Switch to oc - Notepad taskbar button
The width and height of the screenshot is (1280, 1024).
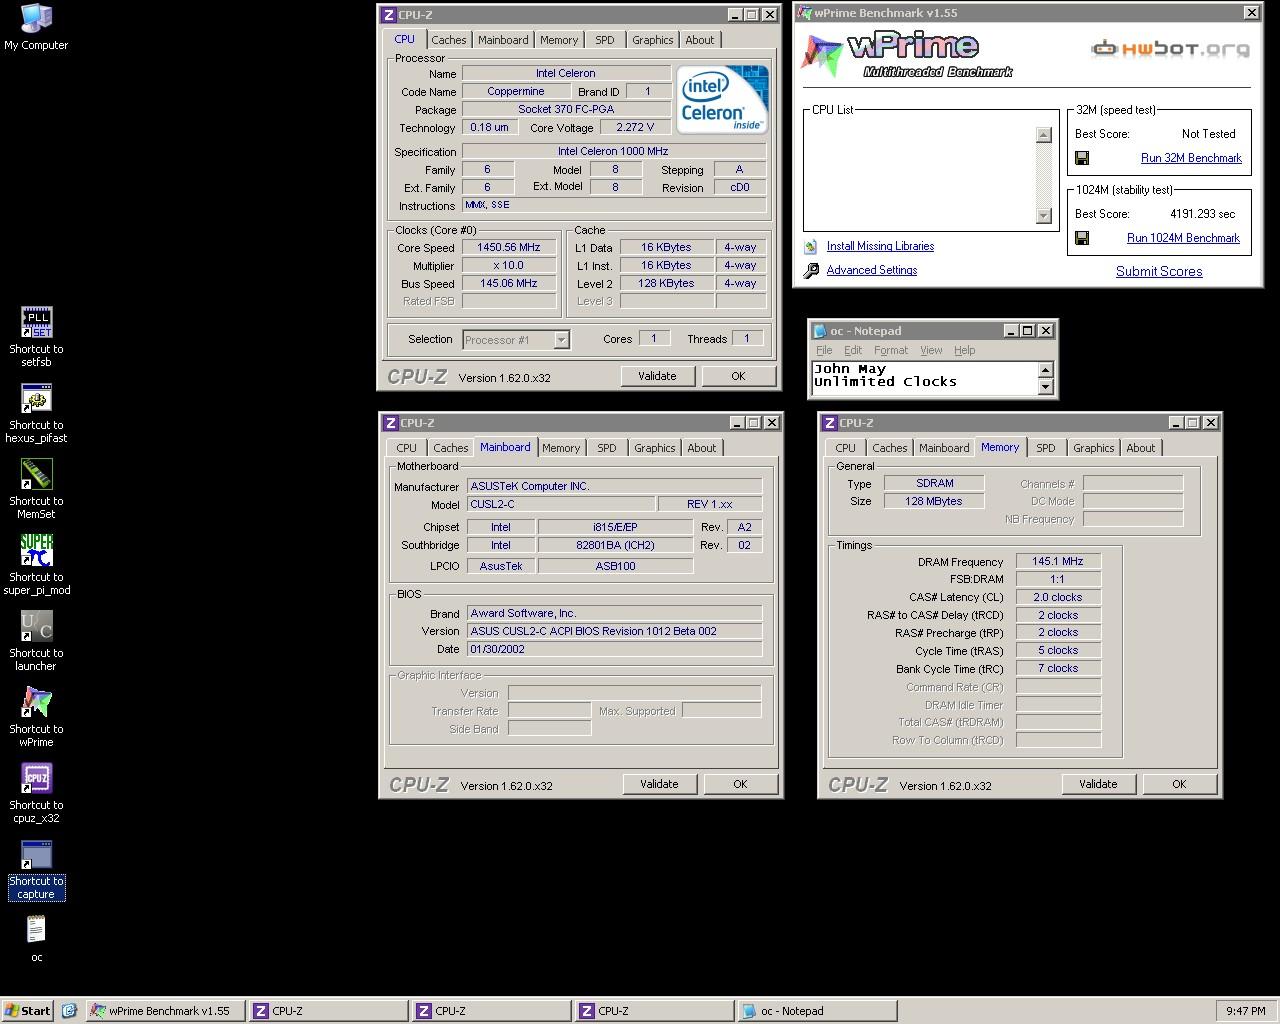point(818,1011)
